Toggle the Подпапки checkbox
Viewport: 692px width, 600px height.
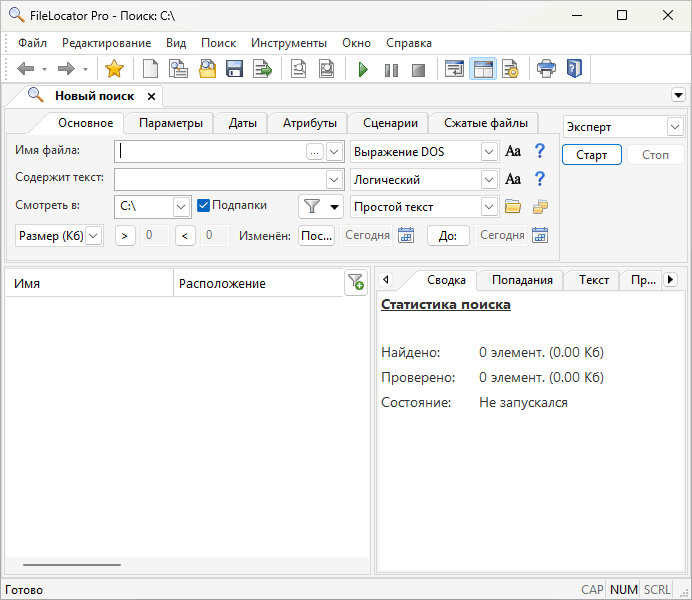(x=203, y=206)
